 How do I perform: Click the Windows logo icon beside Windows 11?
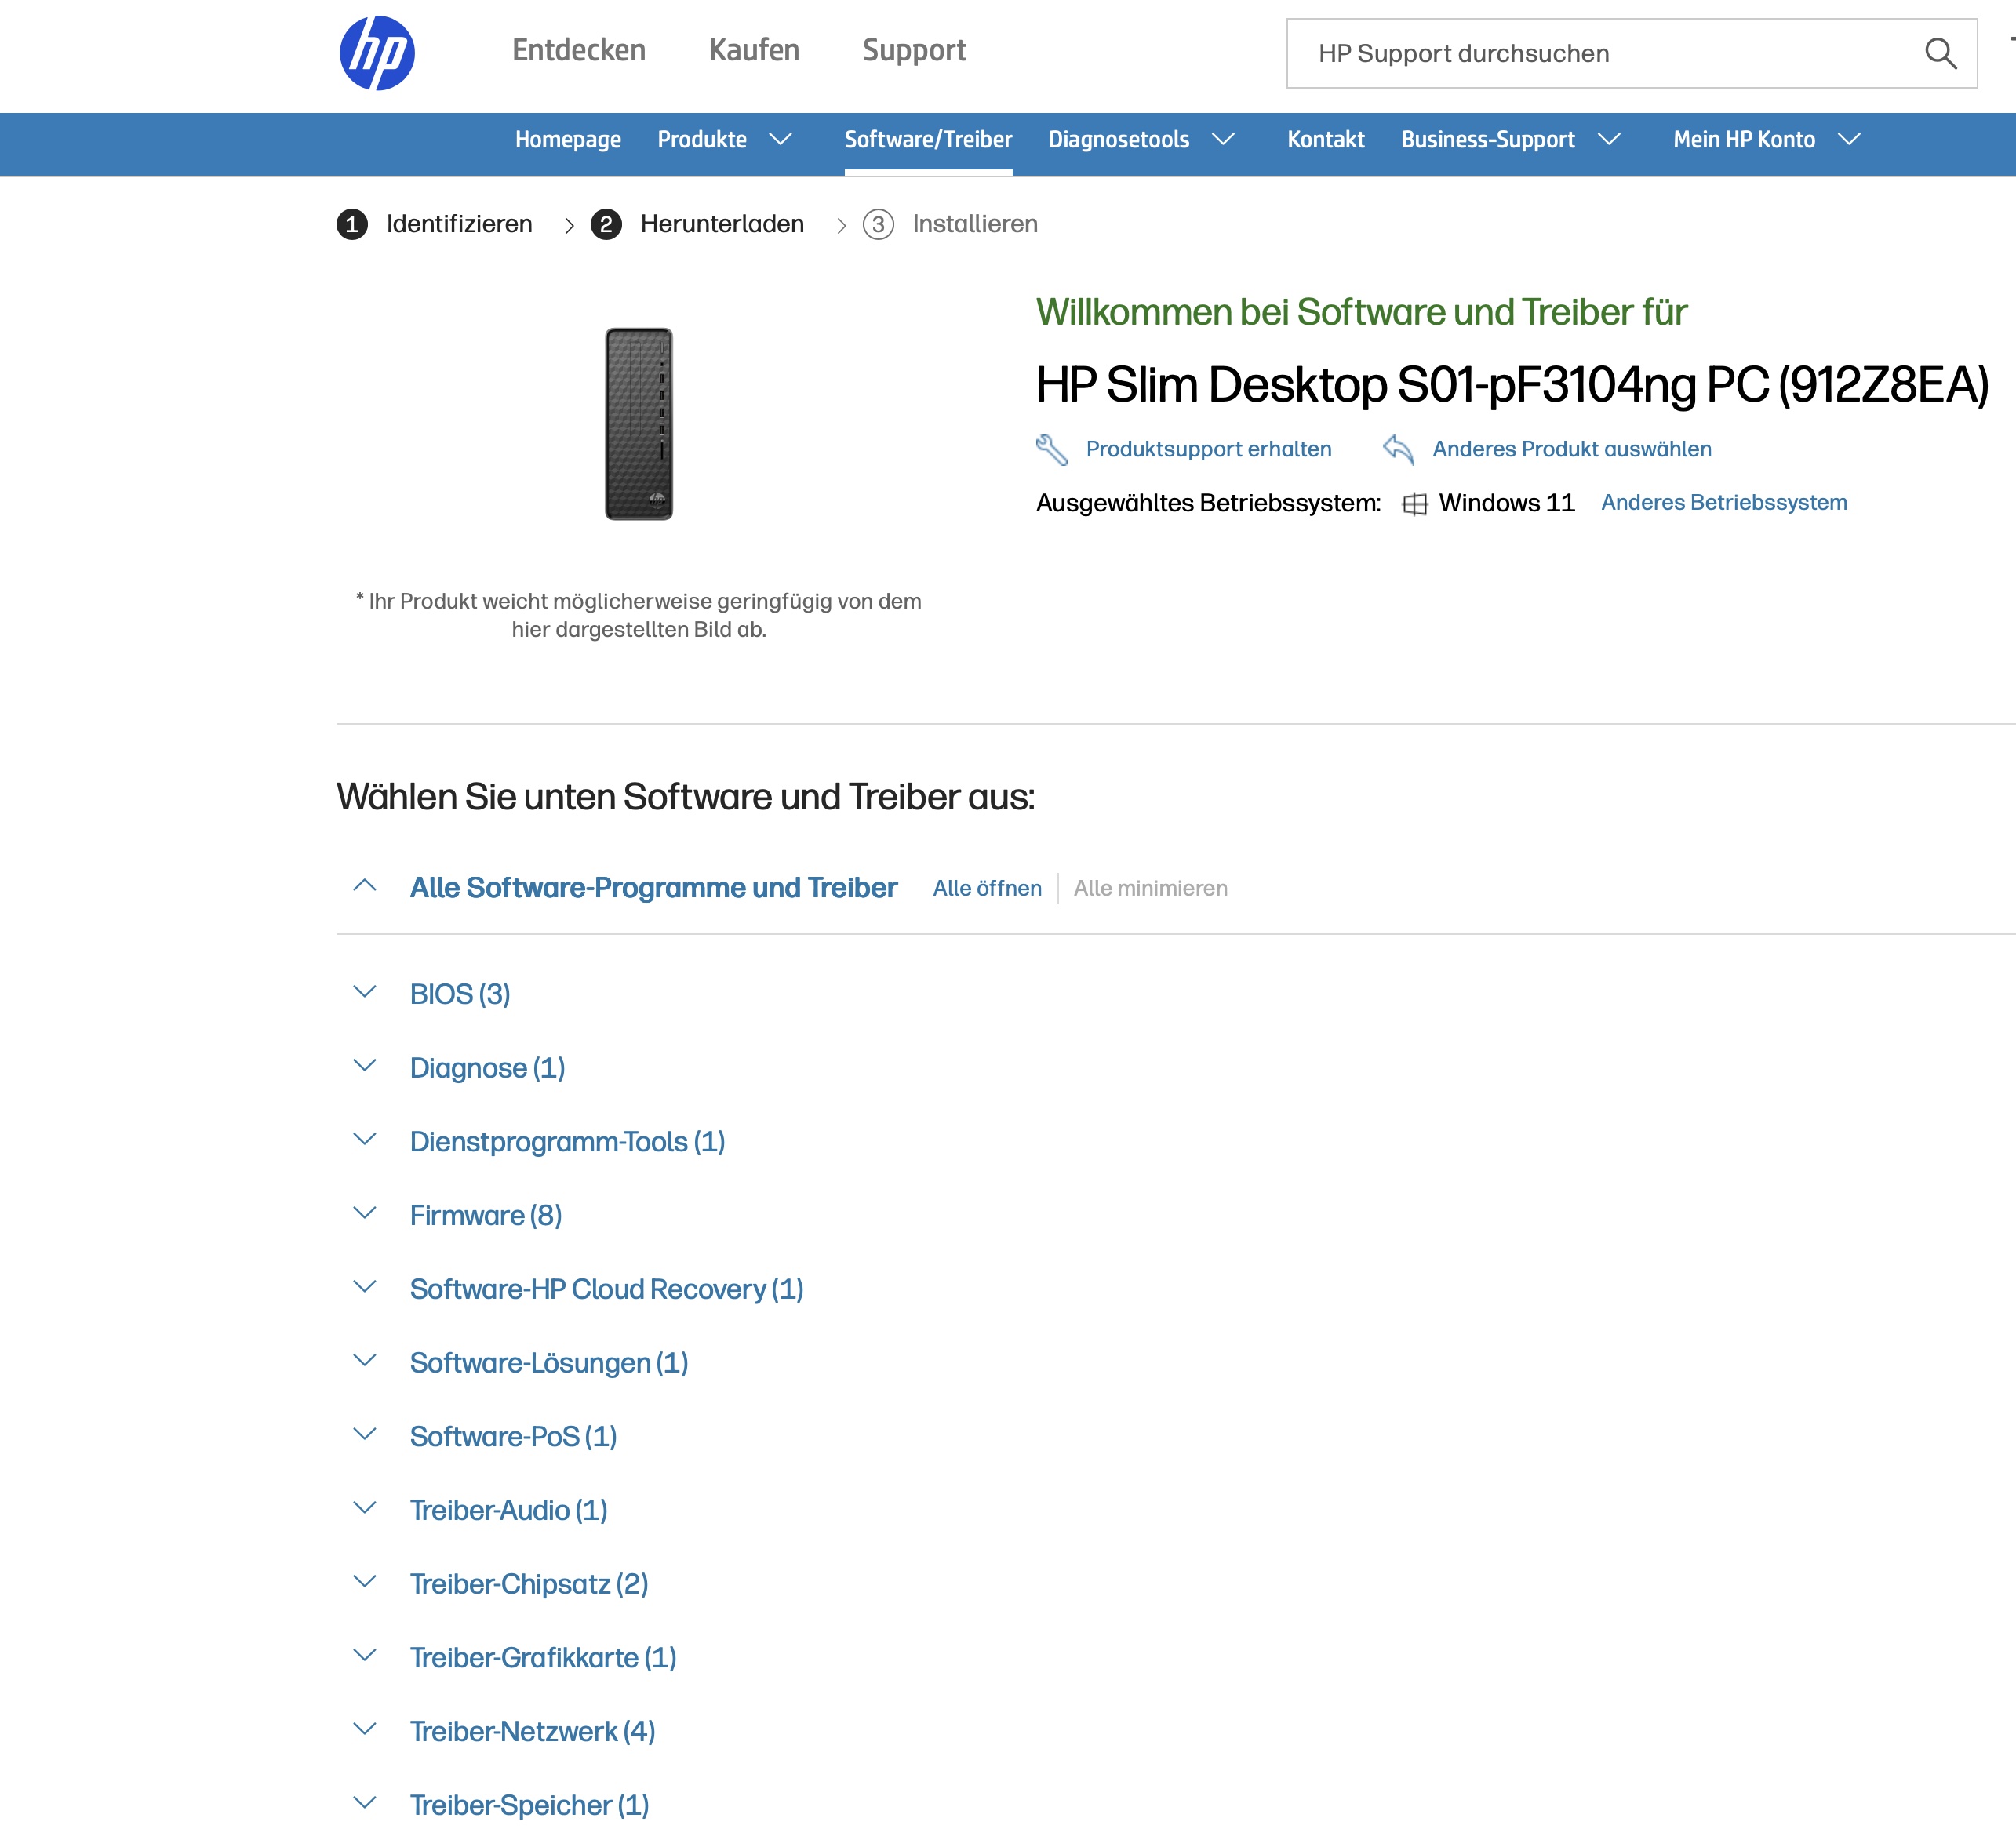coord(1414,504)
